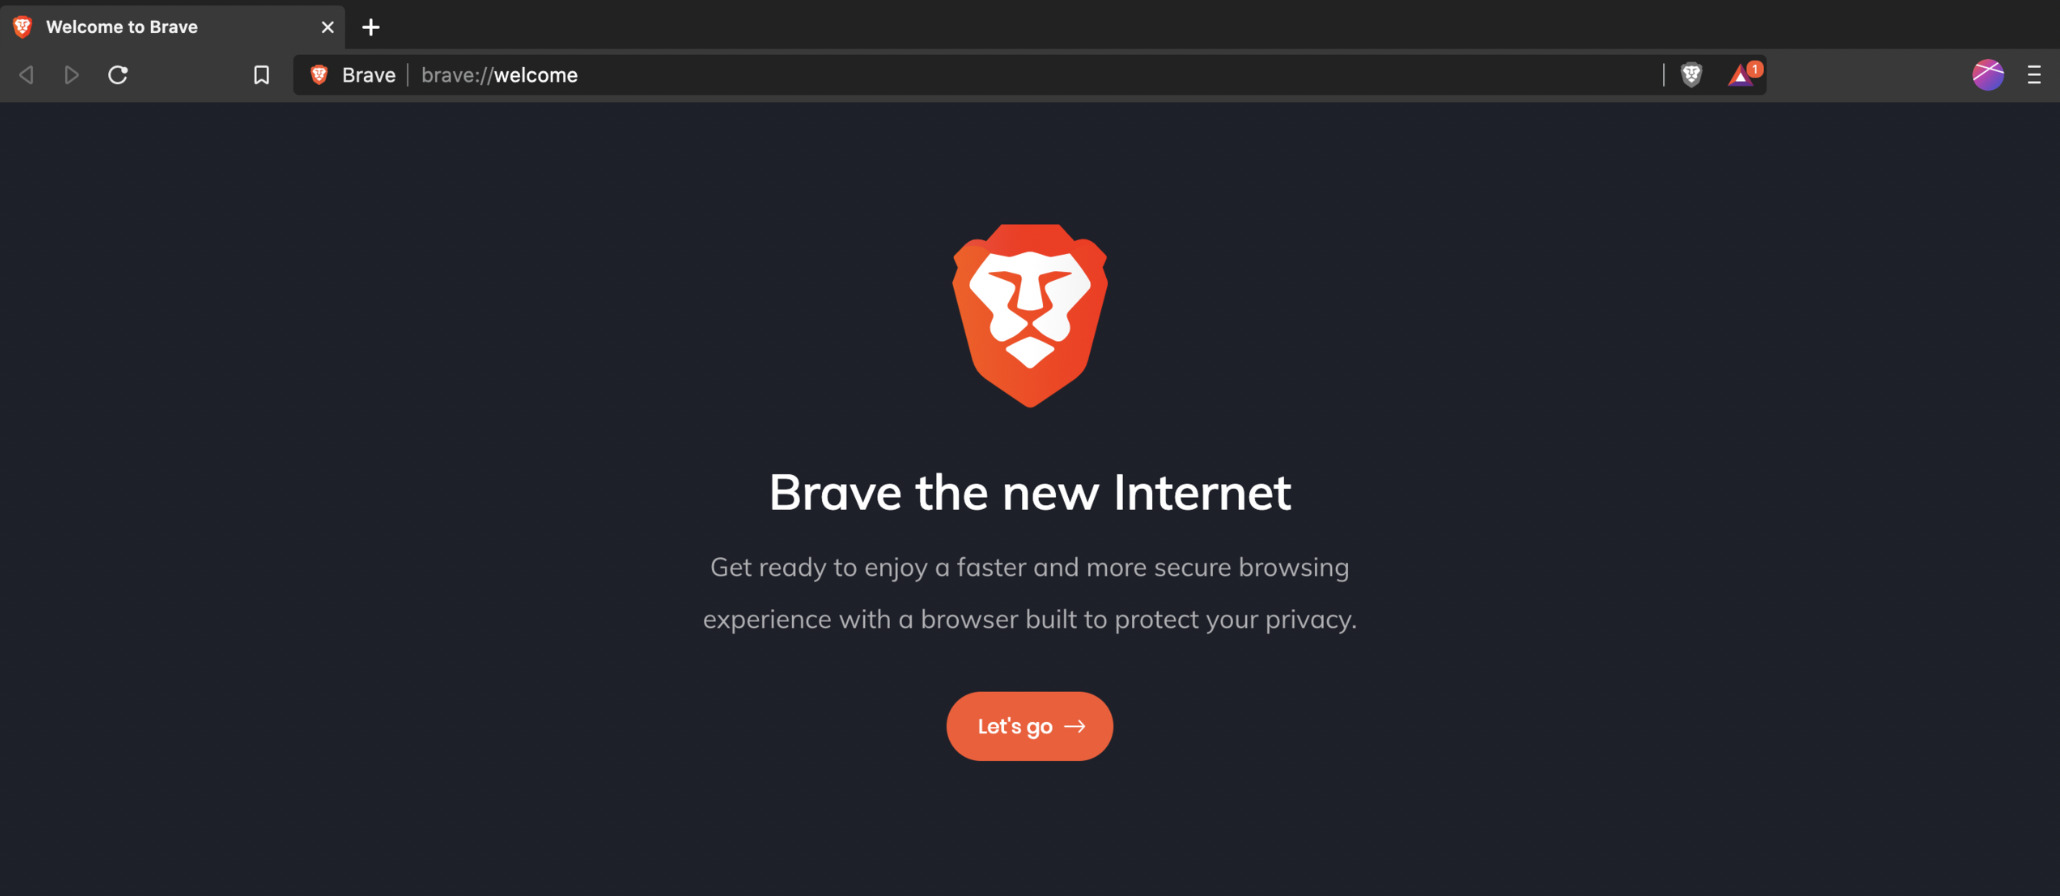2060x896 pixels.
Task: Click the Get ready to enjoy paragraph
Action: (1030, 593)
